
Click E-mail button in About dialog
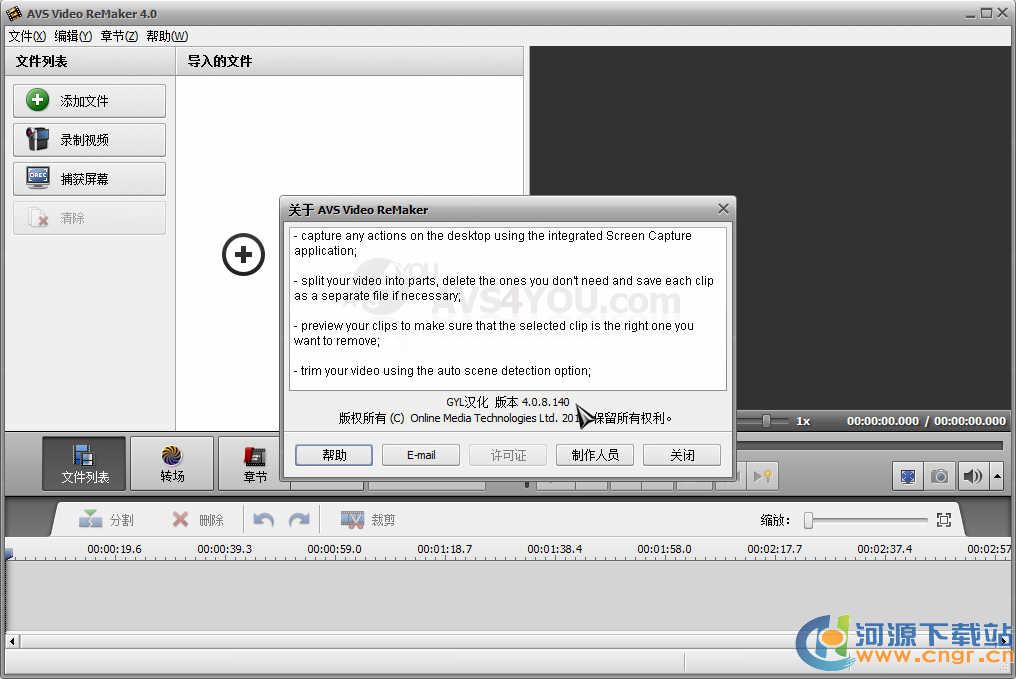[x=421, y=455]
